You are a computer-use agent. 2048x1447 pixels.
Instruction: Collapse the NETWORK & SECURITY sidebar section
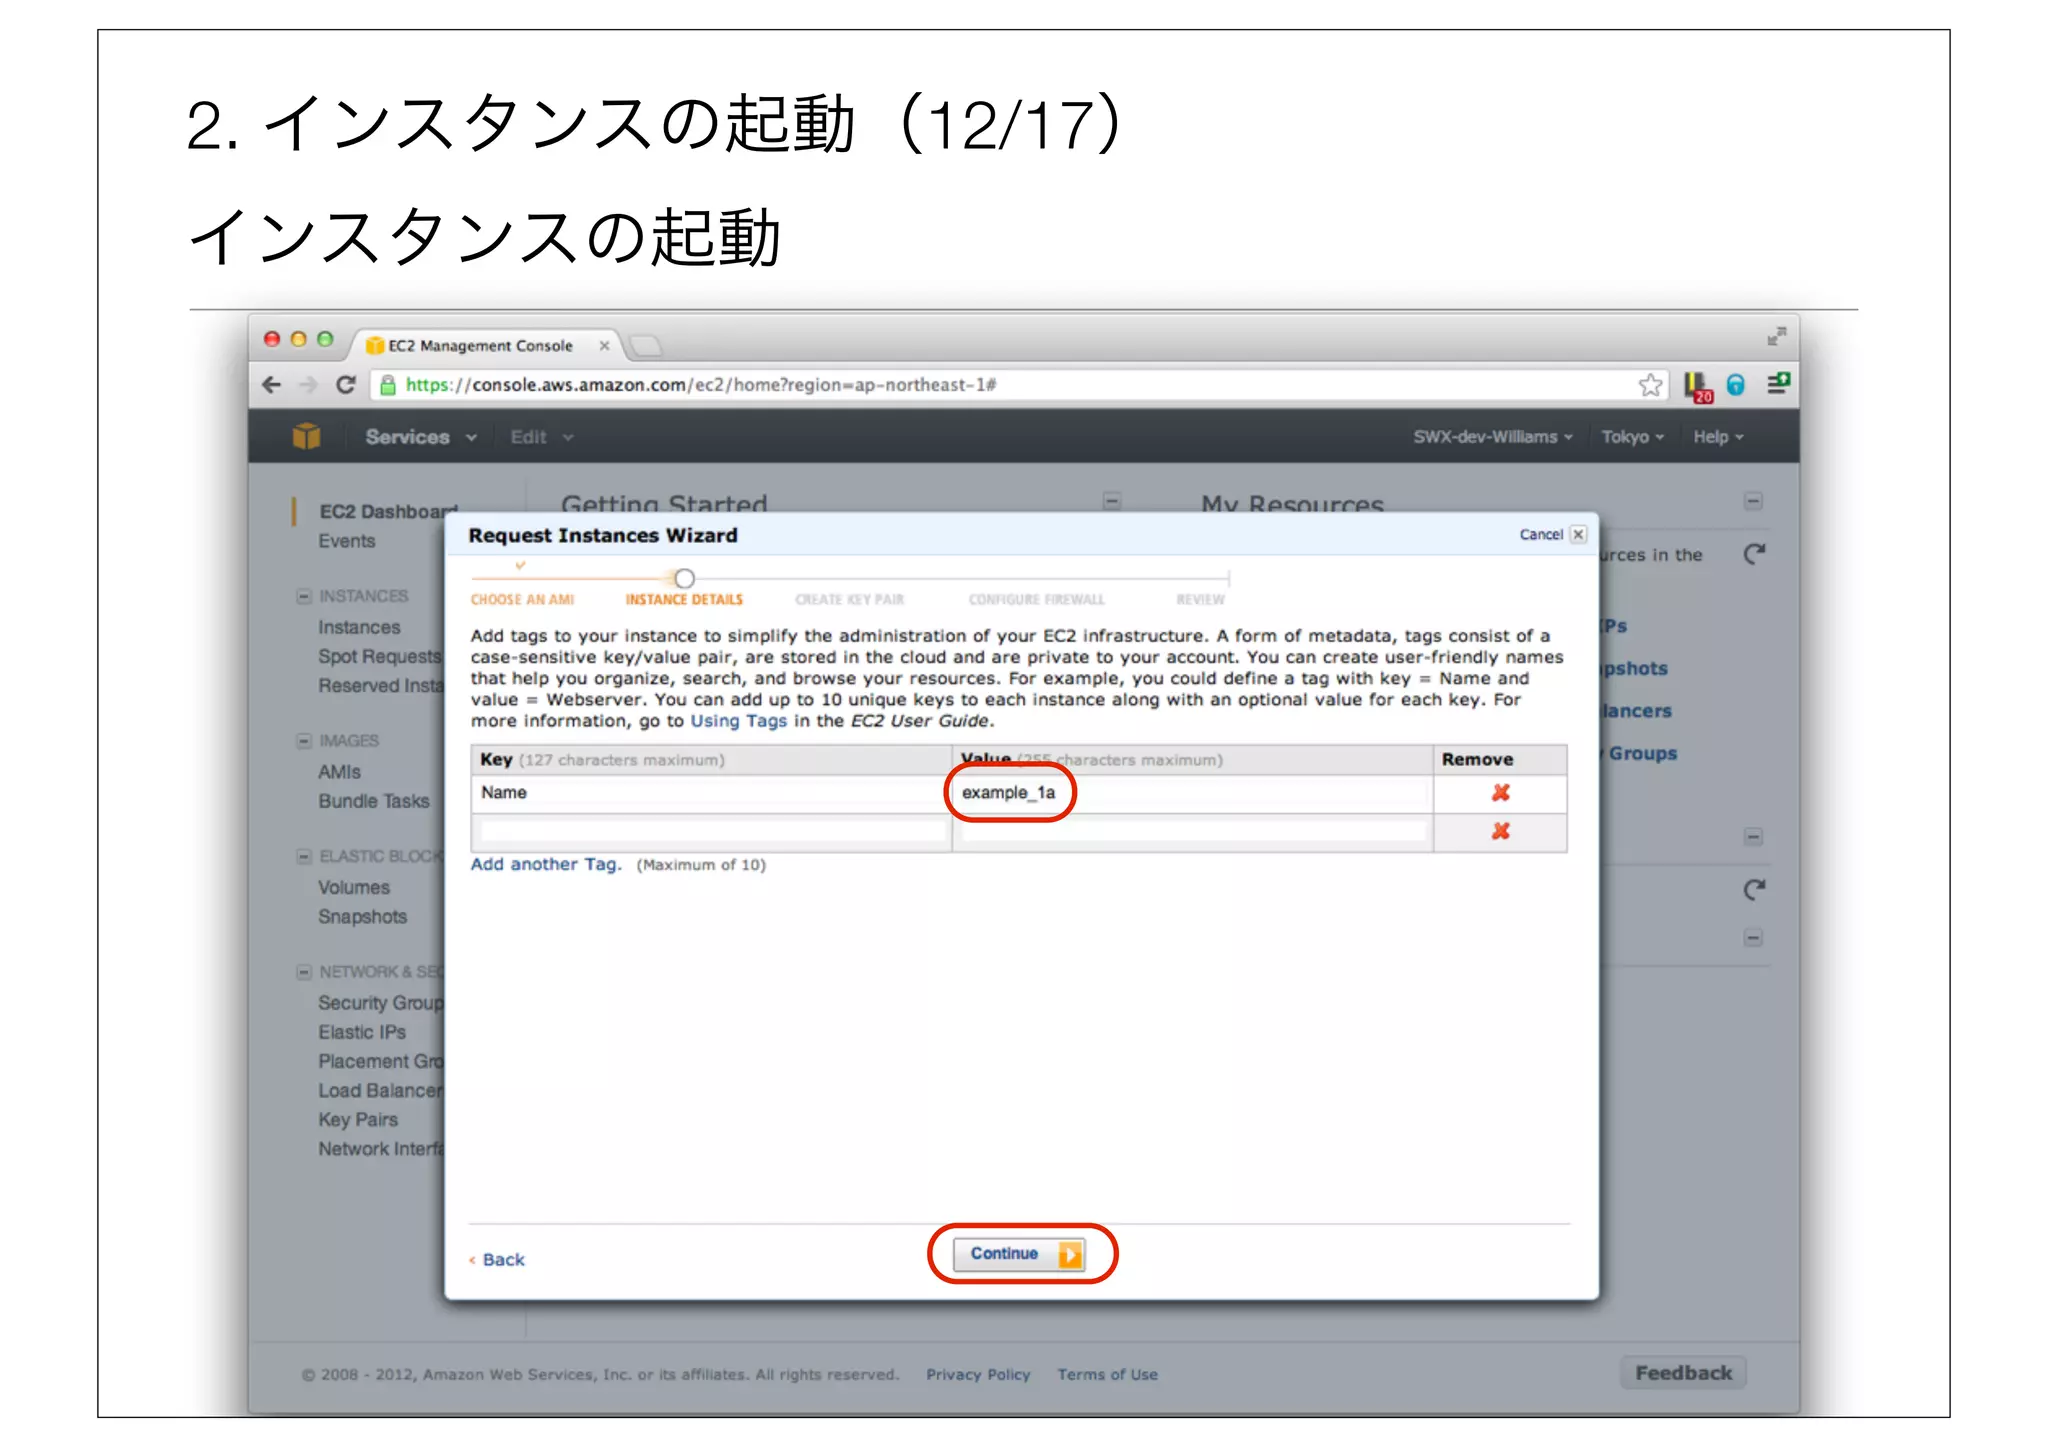coord(304,972)
